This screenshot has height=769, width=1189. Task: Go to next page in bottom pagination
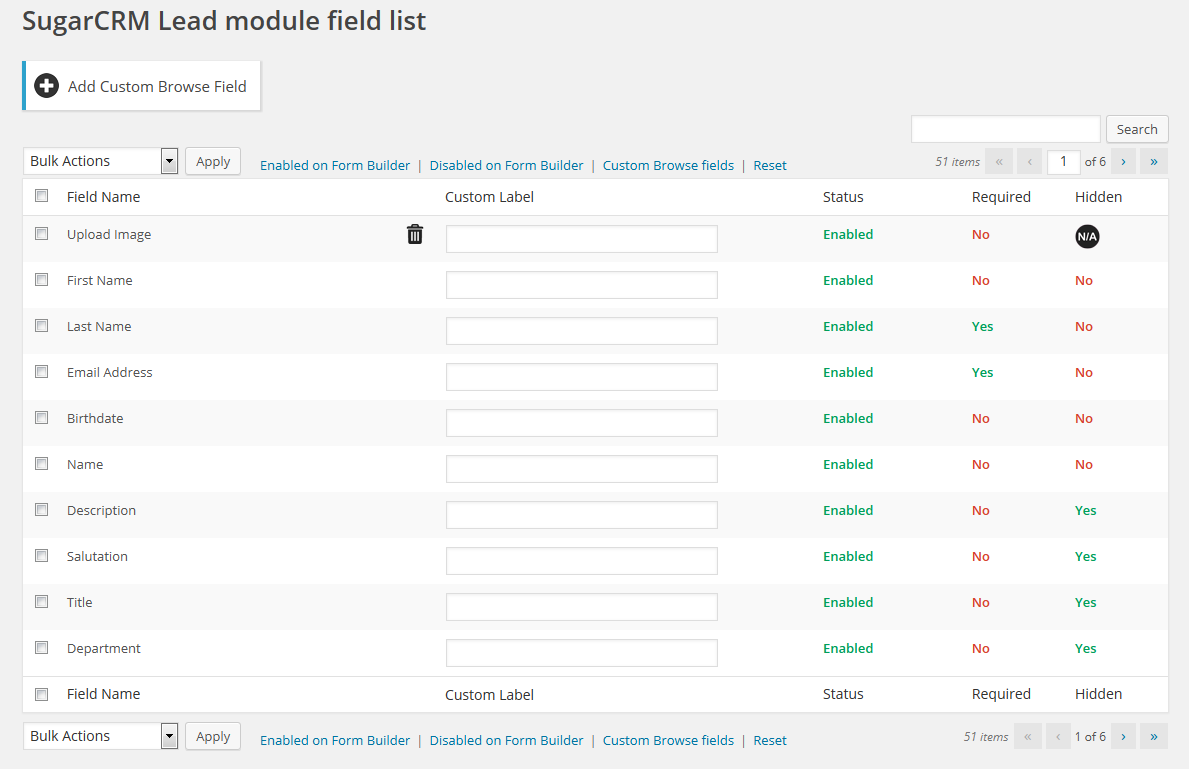(x=1123, y=736)
